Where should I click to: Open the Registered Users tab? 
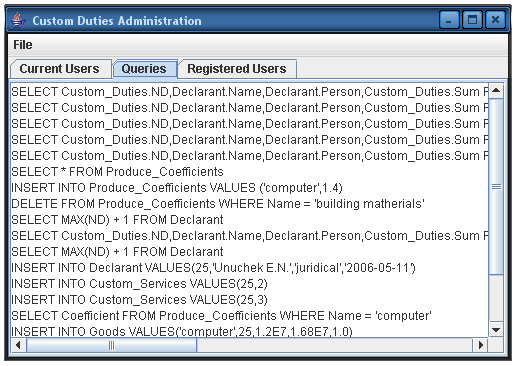coord(237,69)
